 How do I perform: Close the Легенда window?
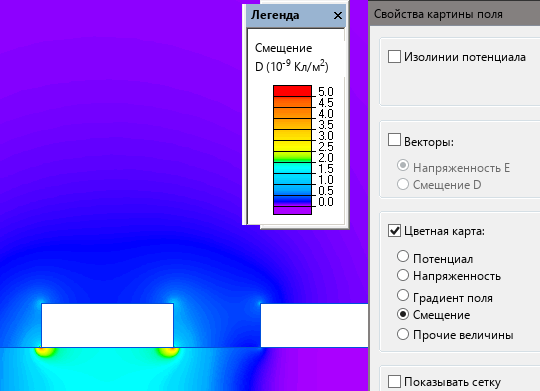(338, 16)
